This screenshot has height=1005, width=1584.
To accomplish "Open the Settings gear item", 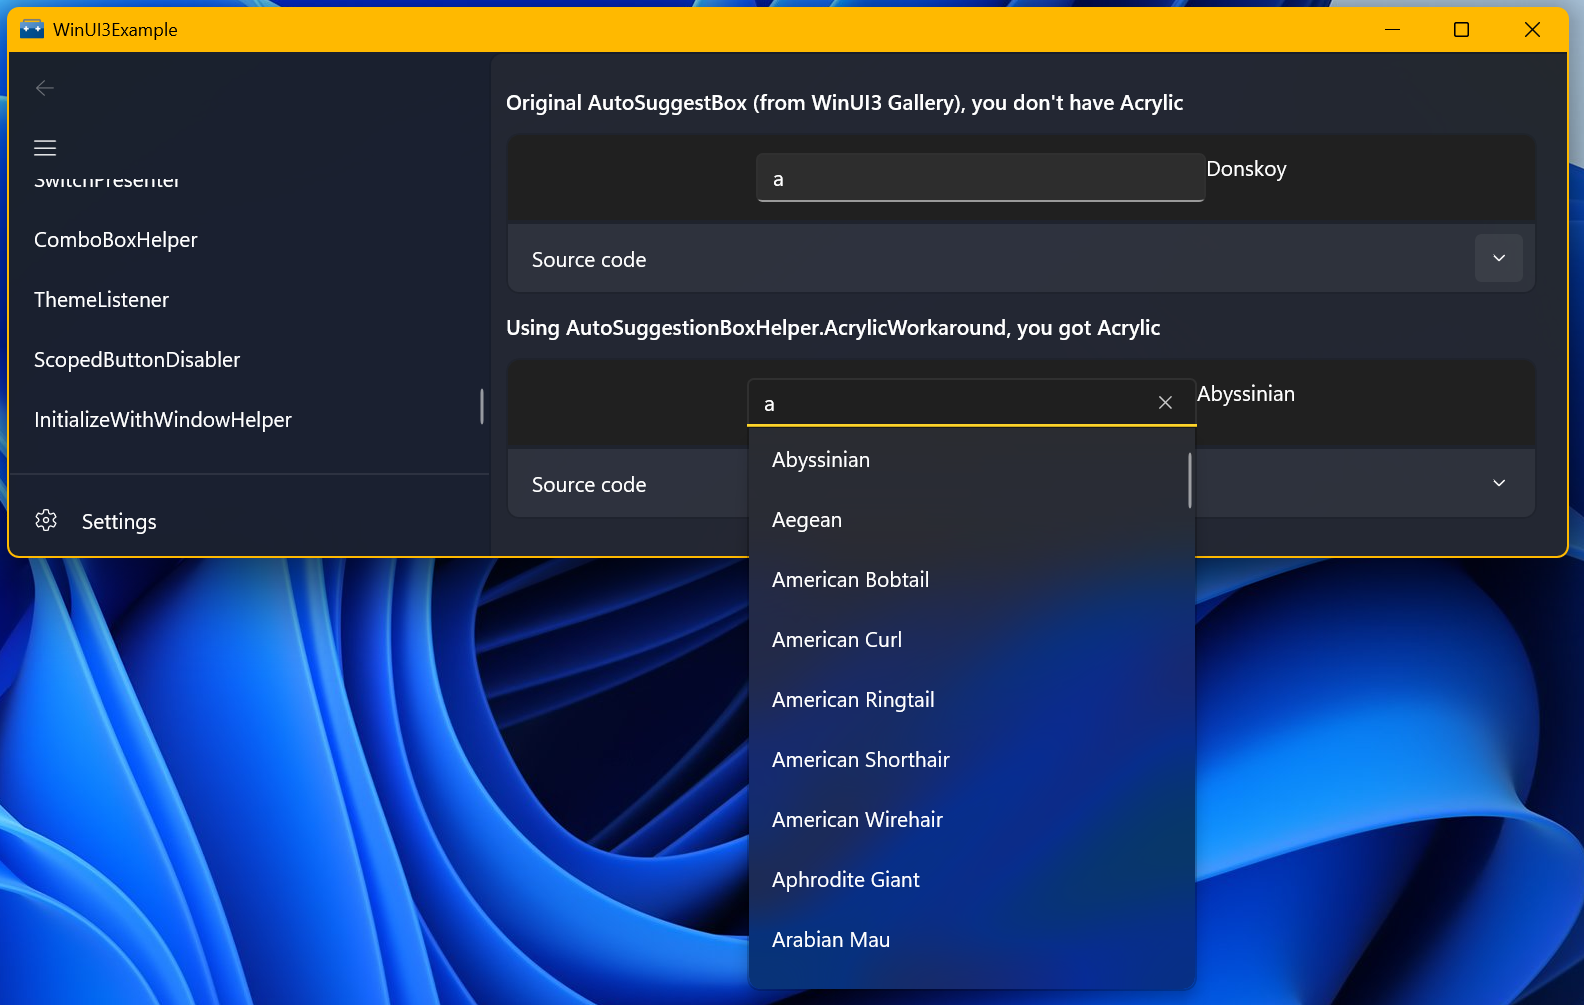I will 249,521.
